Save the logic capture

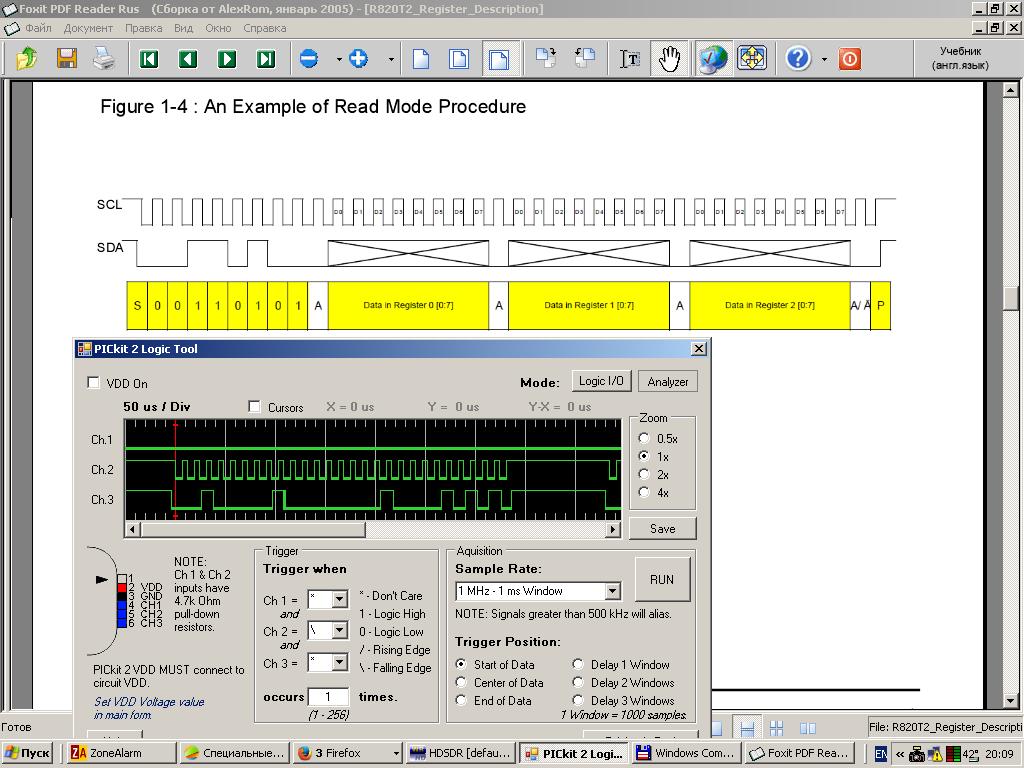(662, 529)
